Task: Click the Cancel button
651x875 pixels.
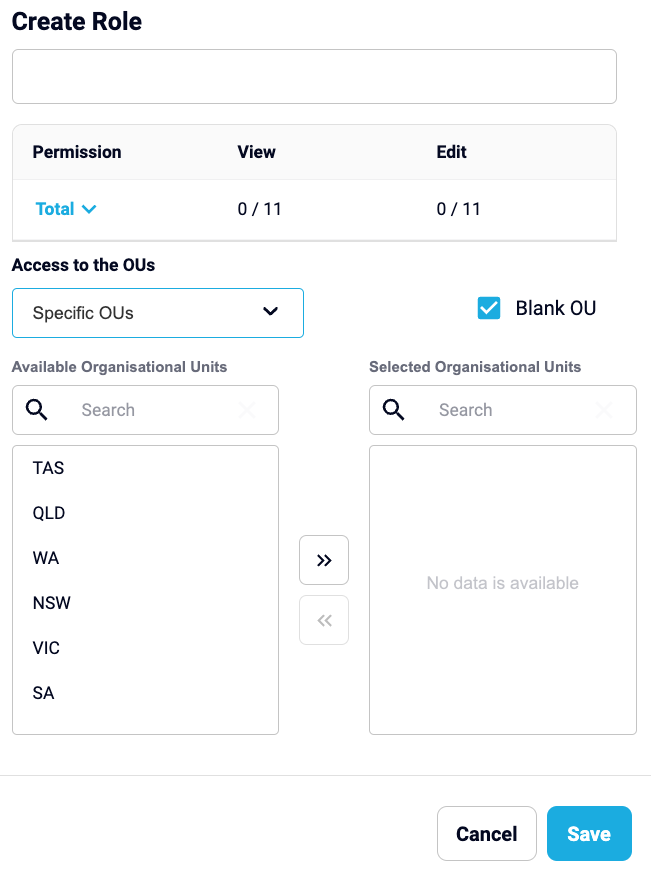Action: 486,834
